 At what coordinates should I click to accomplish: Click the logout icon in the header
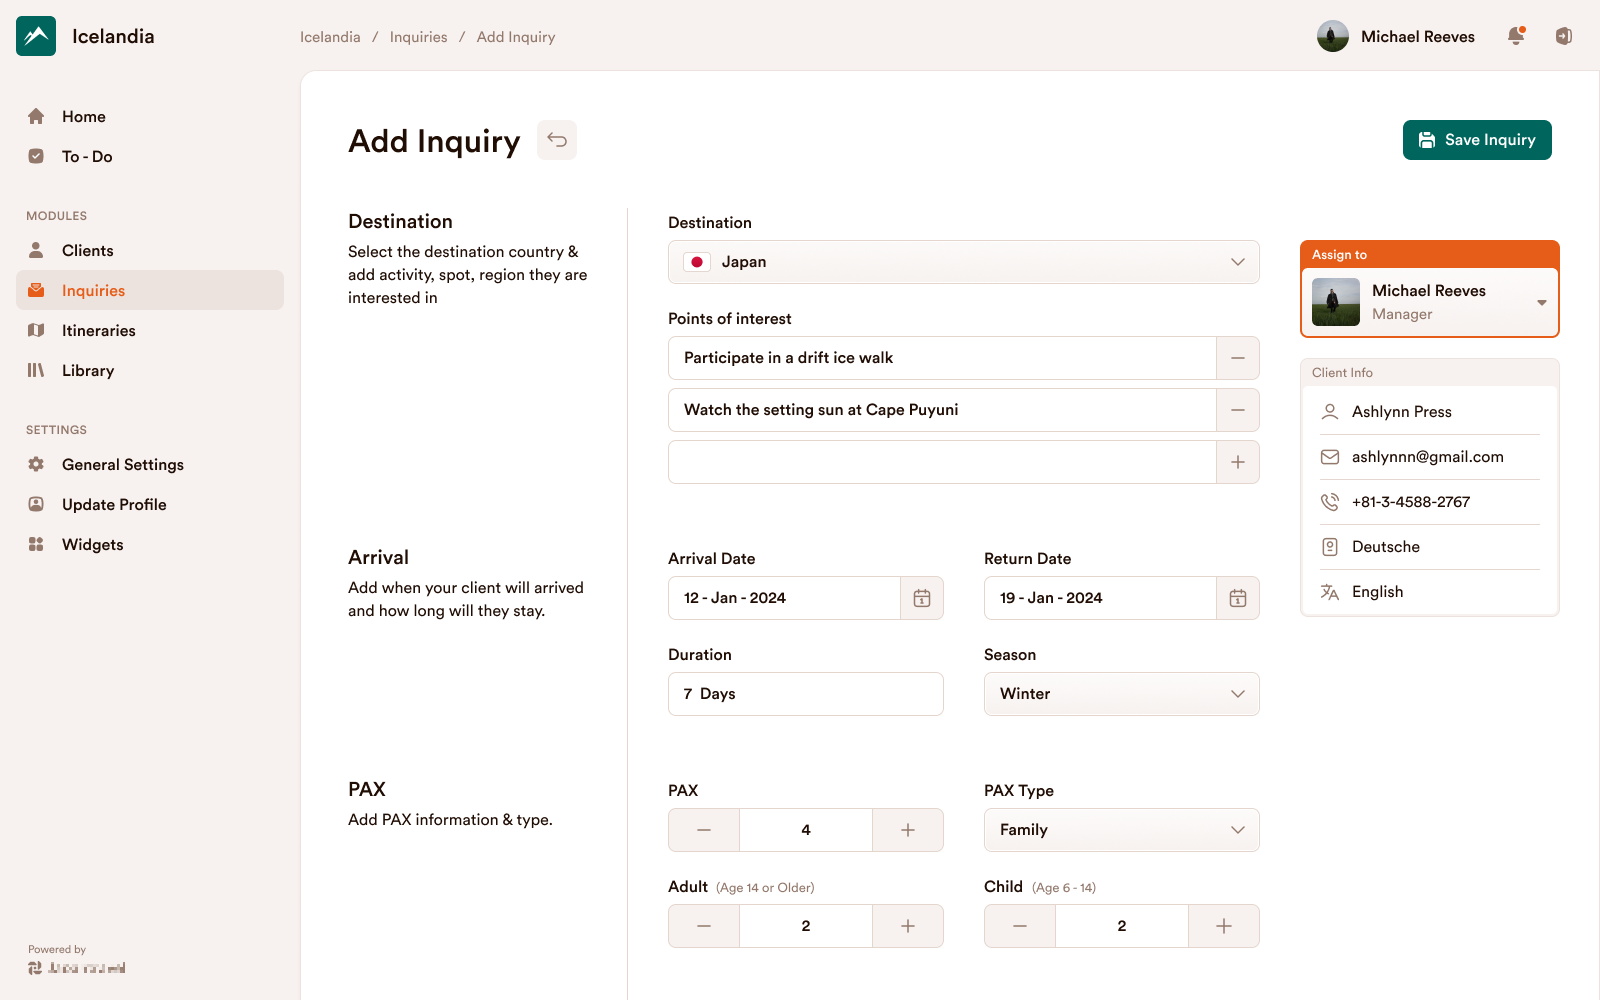[1564, 36]
